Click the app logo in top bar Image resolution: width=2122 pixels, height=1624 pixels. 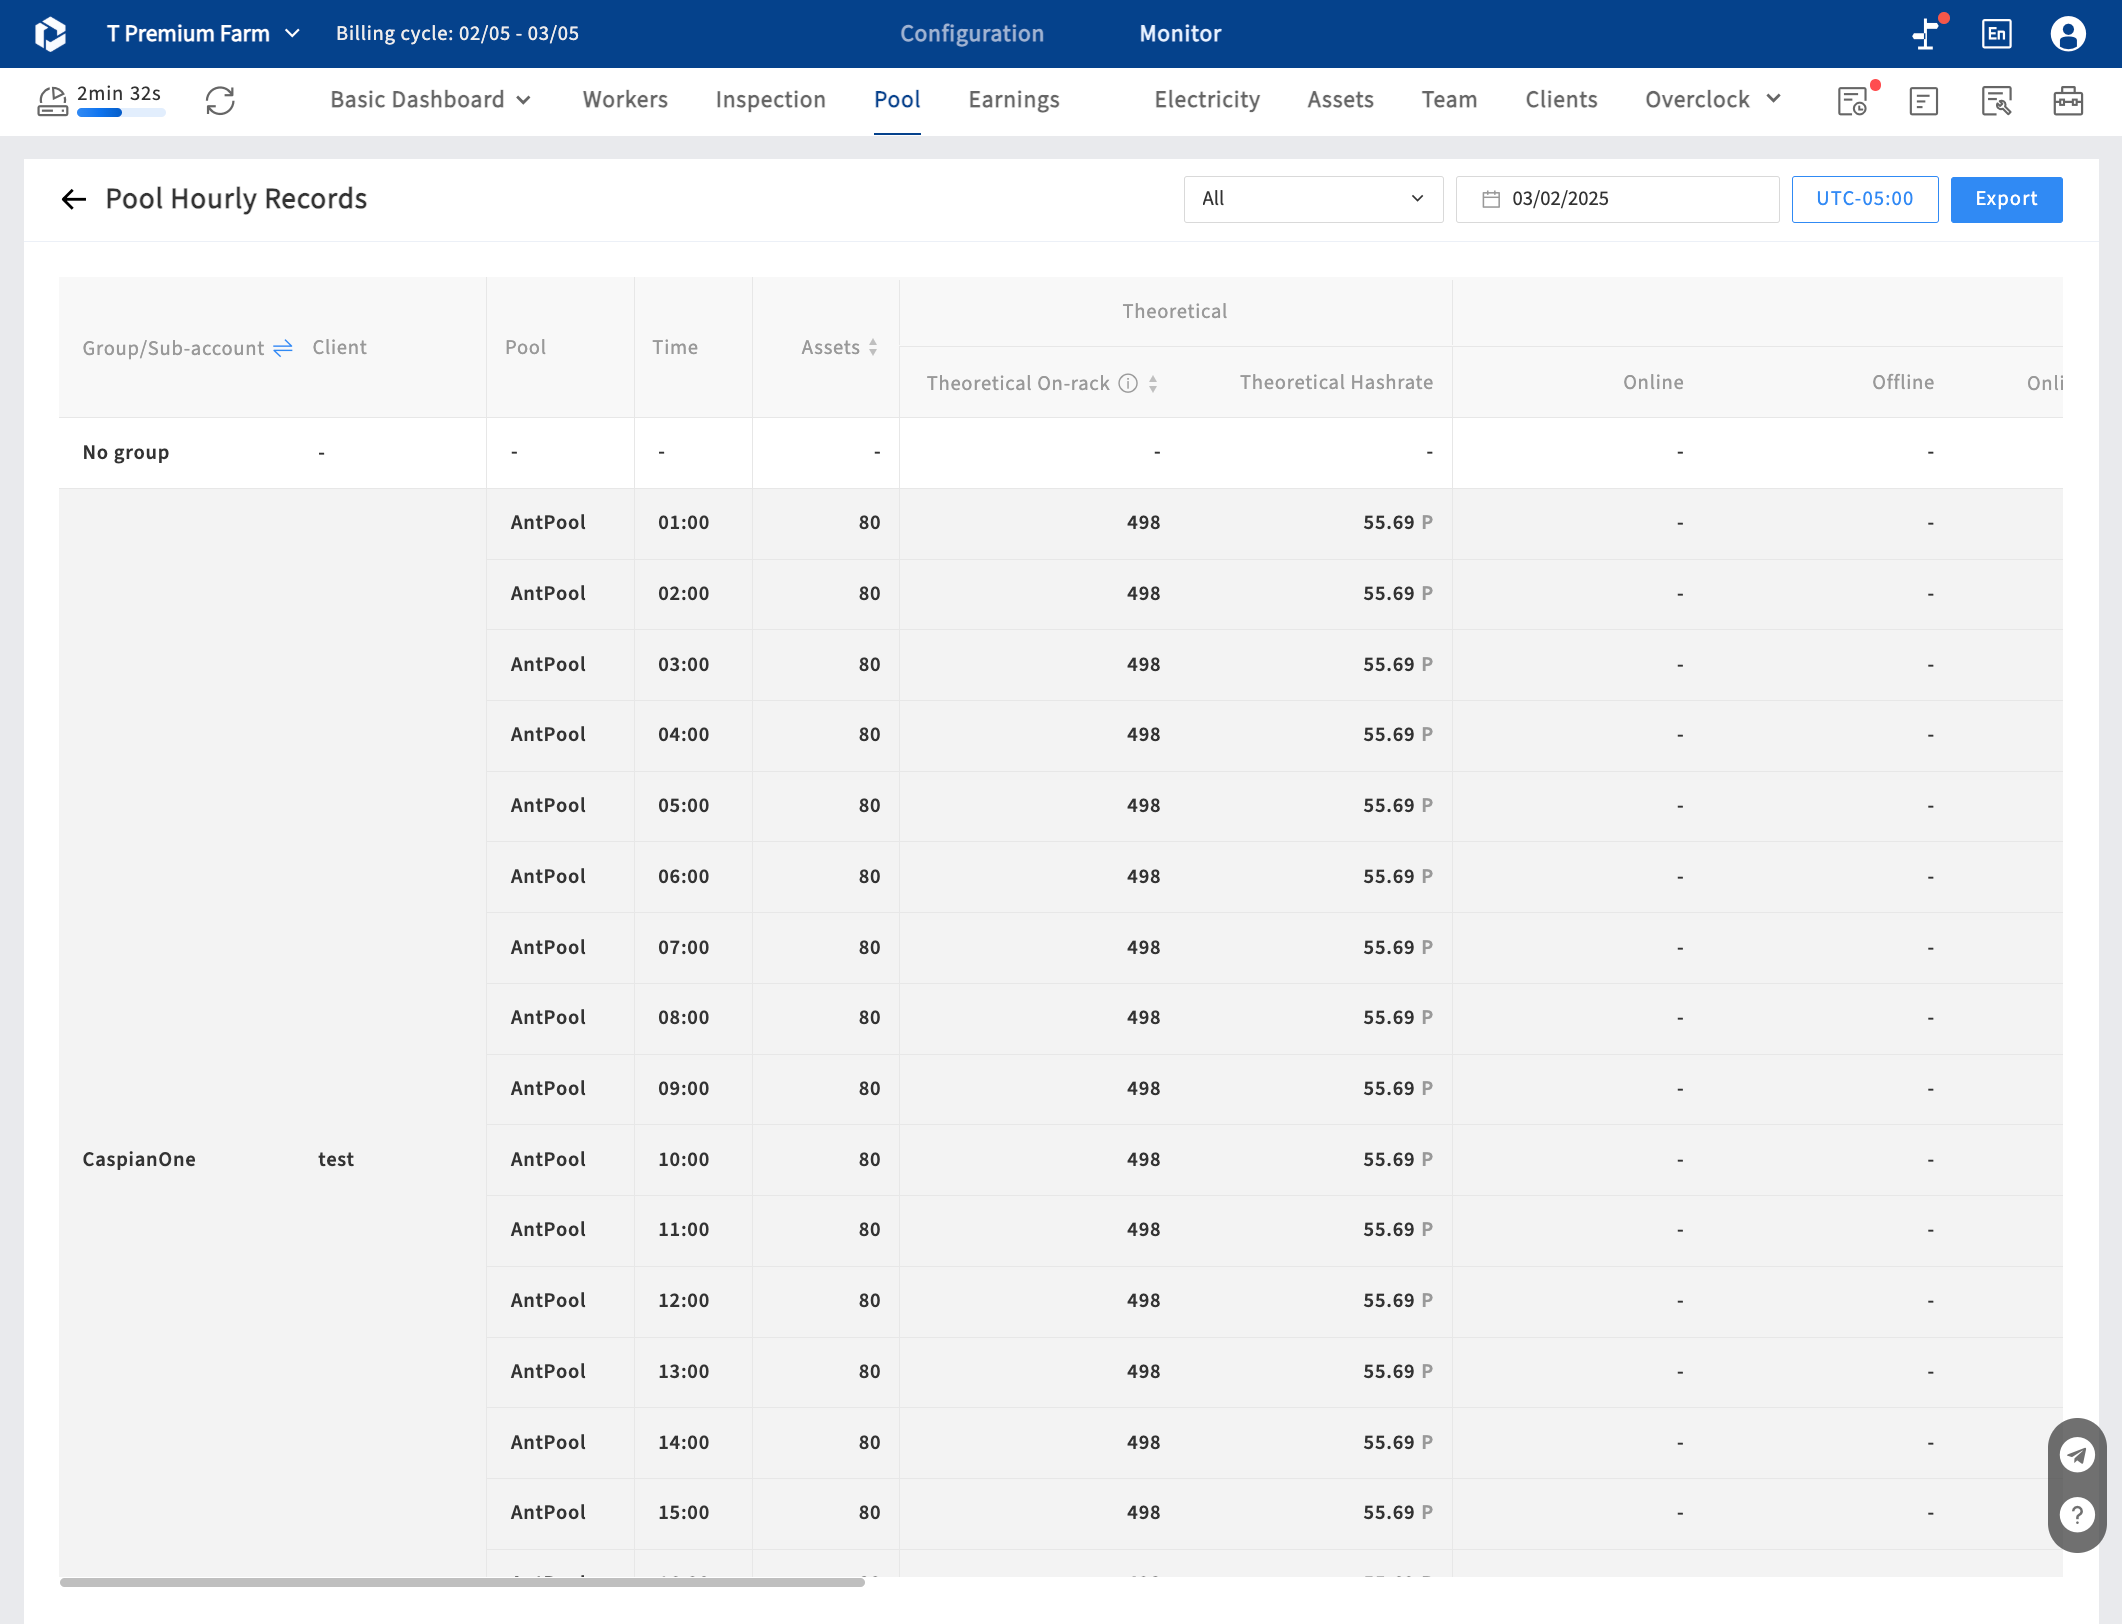[x=50, y=33]
